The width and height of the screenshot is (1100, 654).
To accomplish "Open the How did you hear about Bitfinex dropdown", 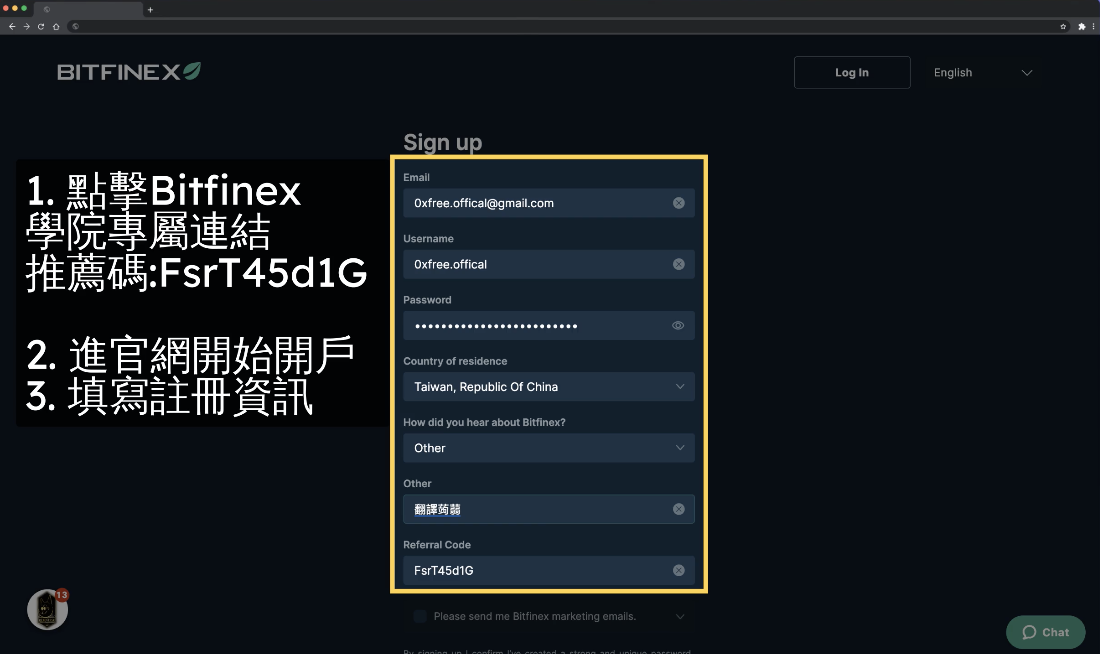I will coord(549,448).
